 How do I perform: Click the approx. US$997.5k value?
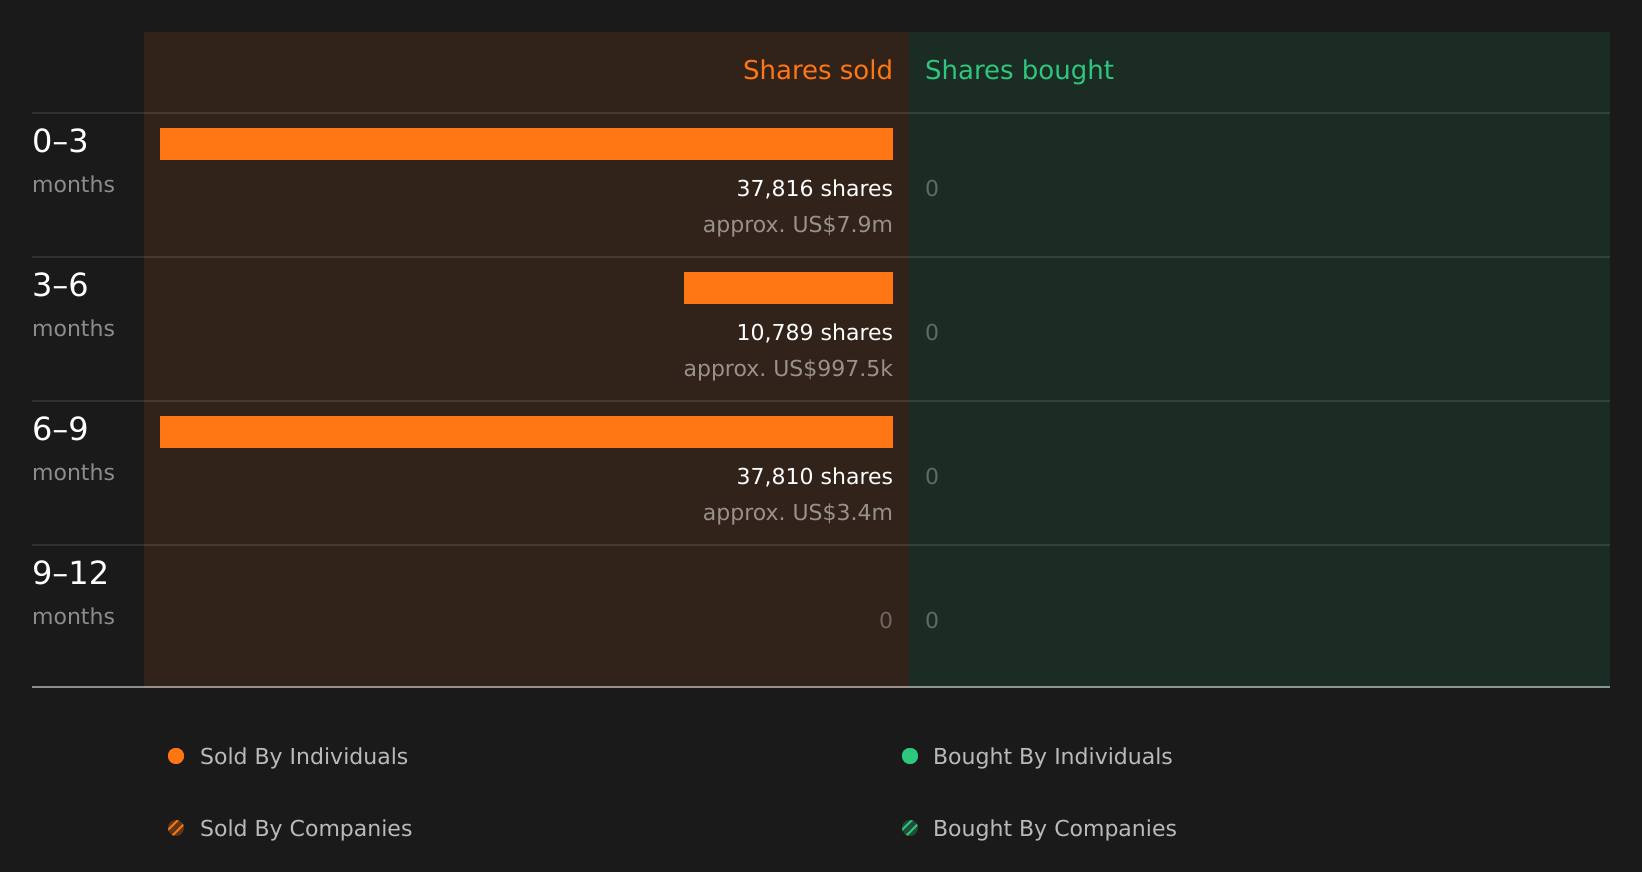pos(788,369)
